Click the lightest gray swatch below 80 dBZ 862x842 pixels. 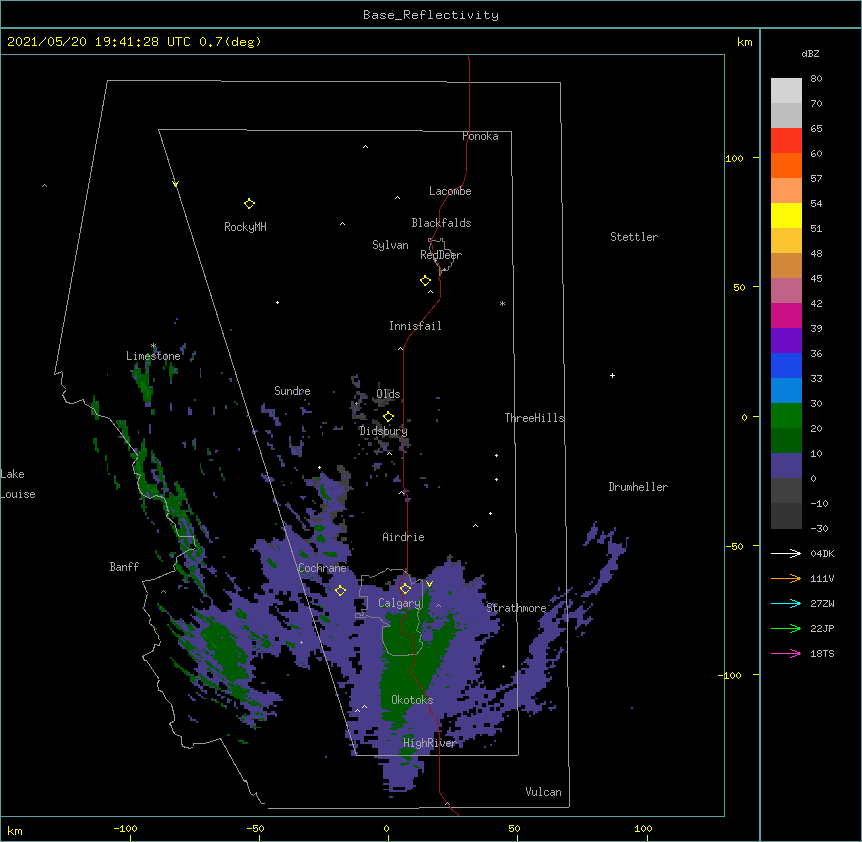pos(786,91)
